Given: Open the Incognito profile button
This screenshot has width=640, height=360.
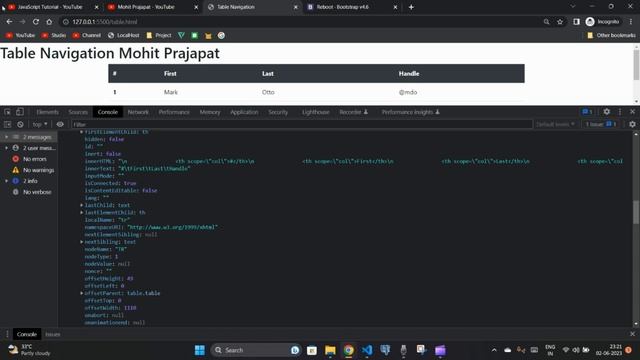Looking at the screenshot, I should [x=602, y=22].
